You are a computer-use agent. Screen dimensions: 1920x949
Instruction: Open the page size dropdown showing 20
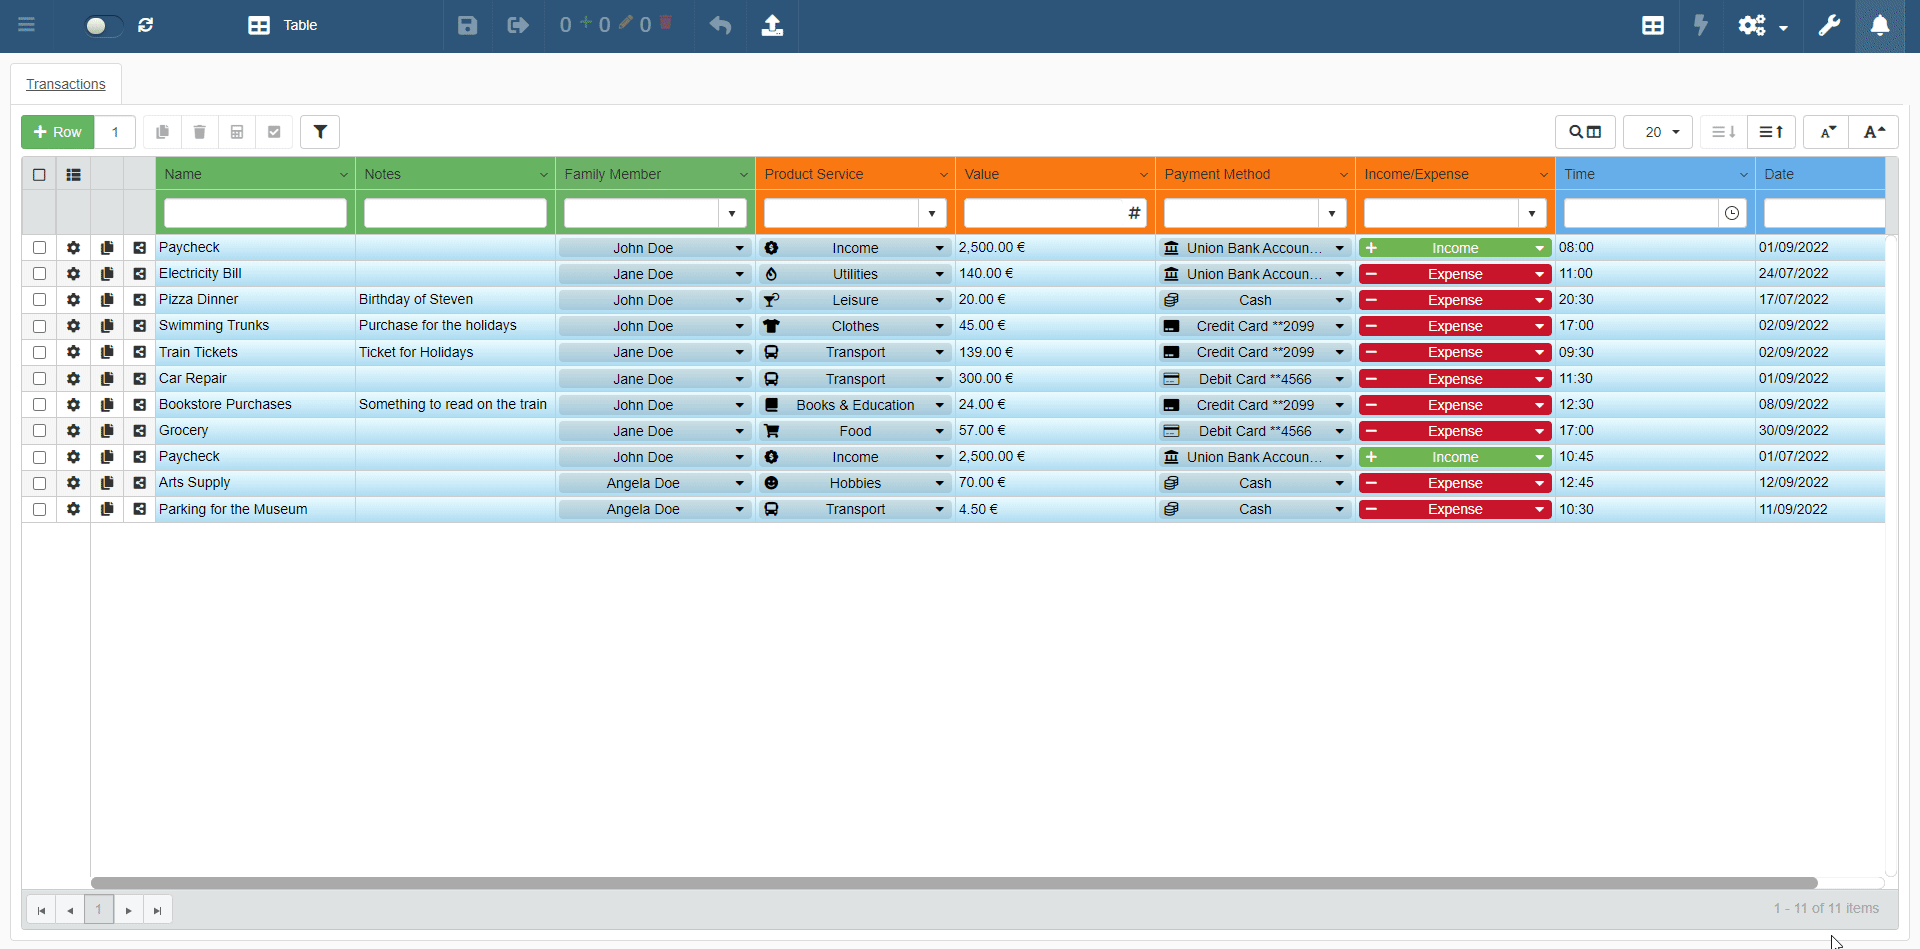click(x=1658, y=132)
